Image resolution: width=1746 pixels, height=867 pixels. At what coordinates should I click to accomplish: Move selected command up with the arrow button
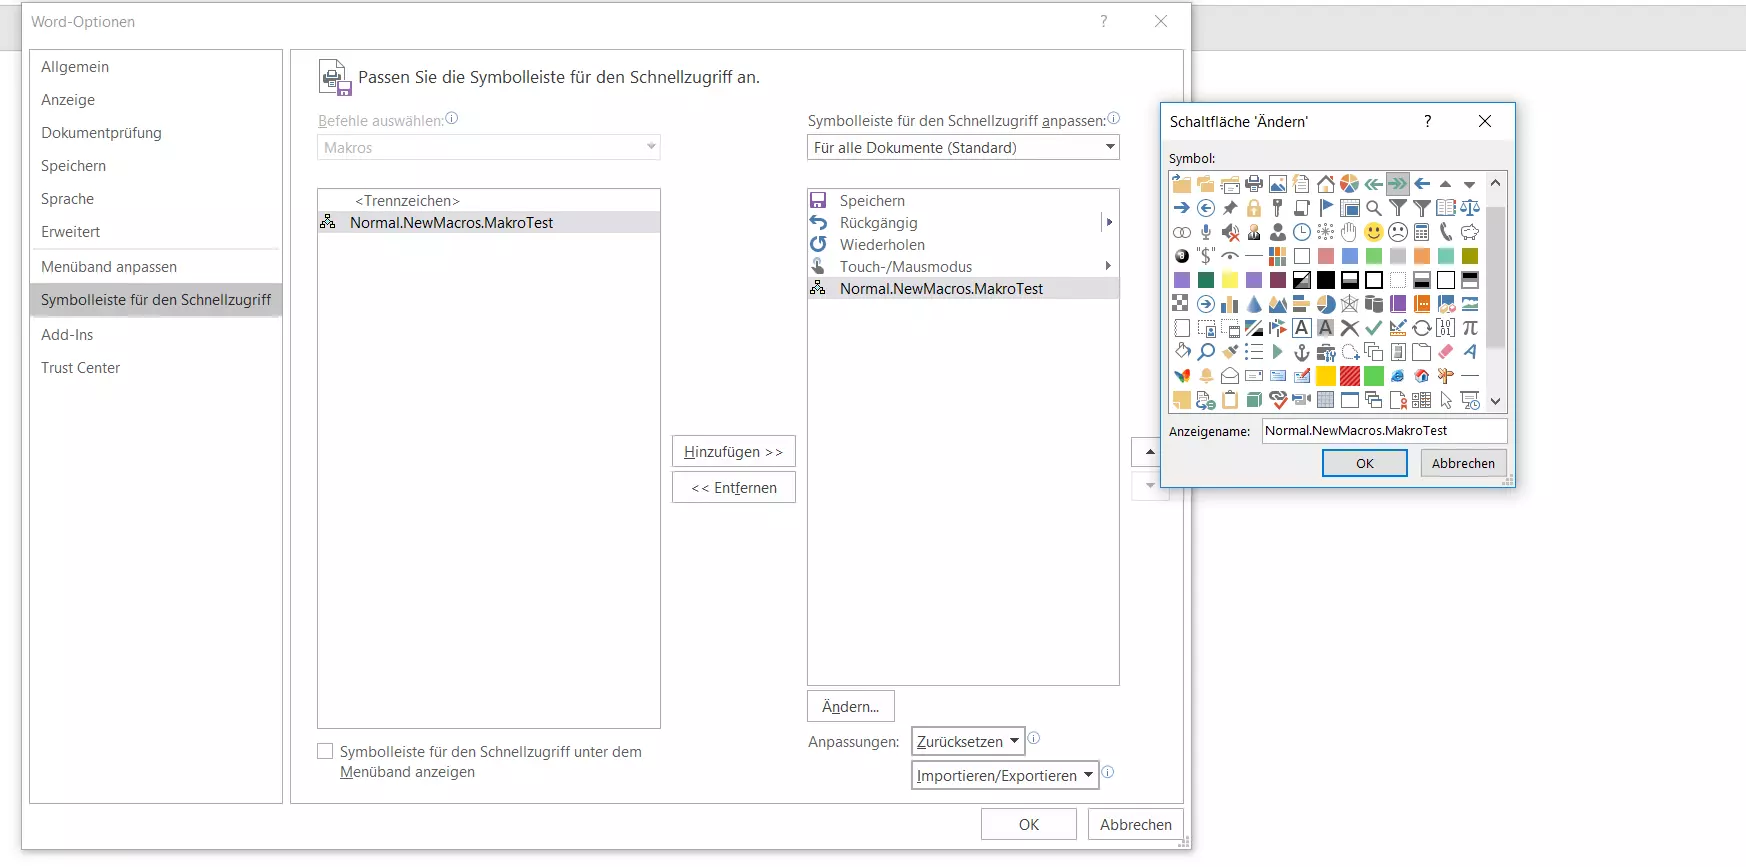pos(1150,452)
